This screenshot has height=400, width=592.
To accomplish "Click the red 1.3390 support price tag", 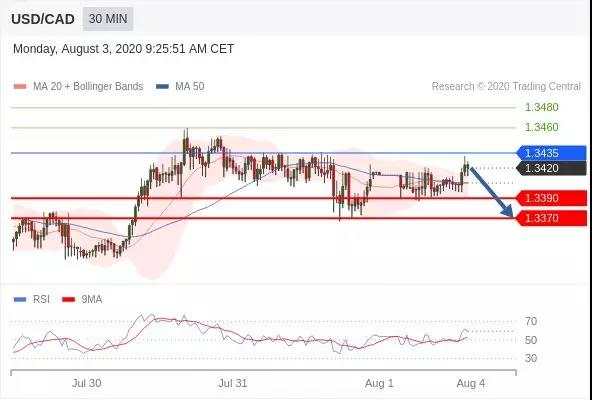I will click(x=552, y=198).
